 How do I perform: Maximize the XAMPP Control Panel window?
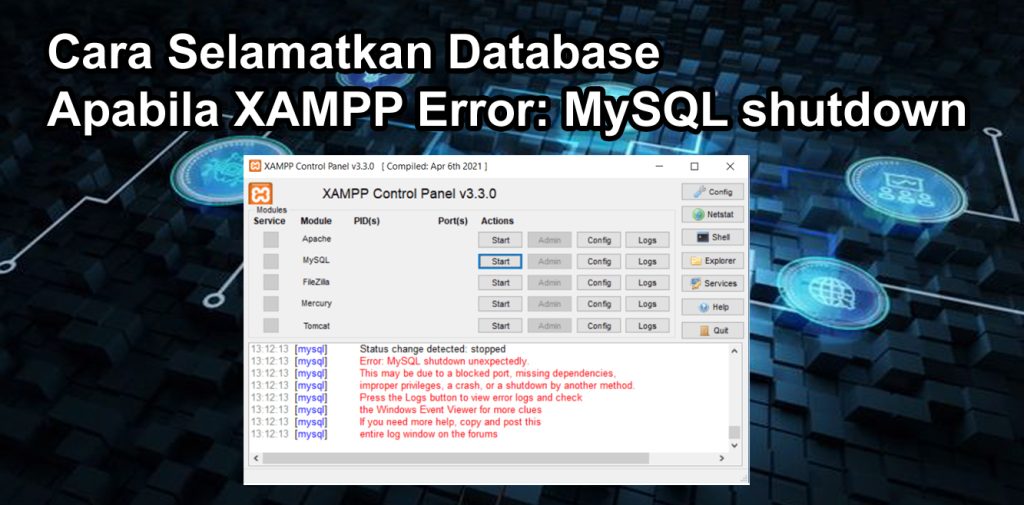694,166
